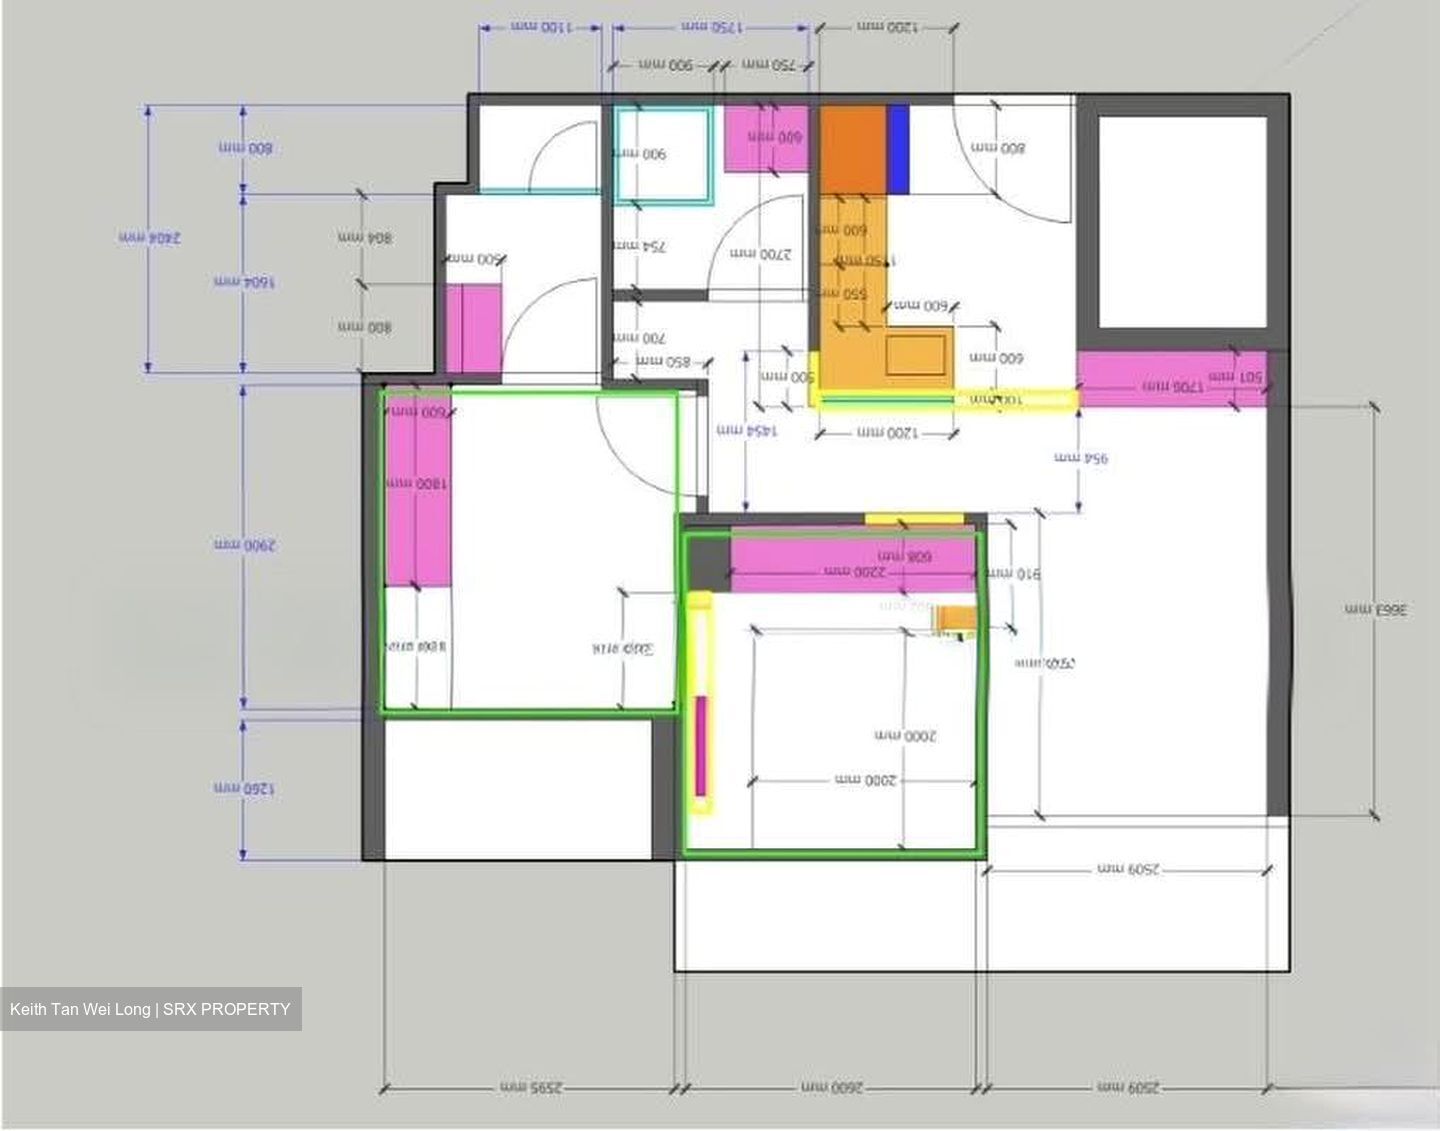Click the '2700 mm' label in the bathroom

pos(761,255)
